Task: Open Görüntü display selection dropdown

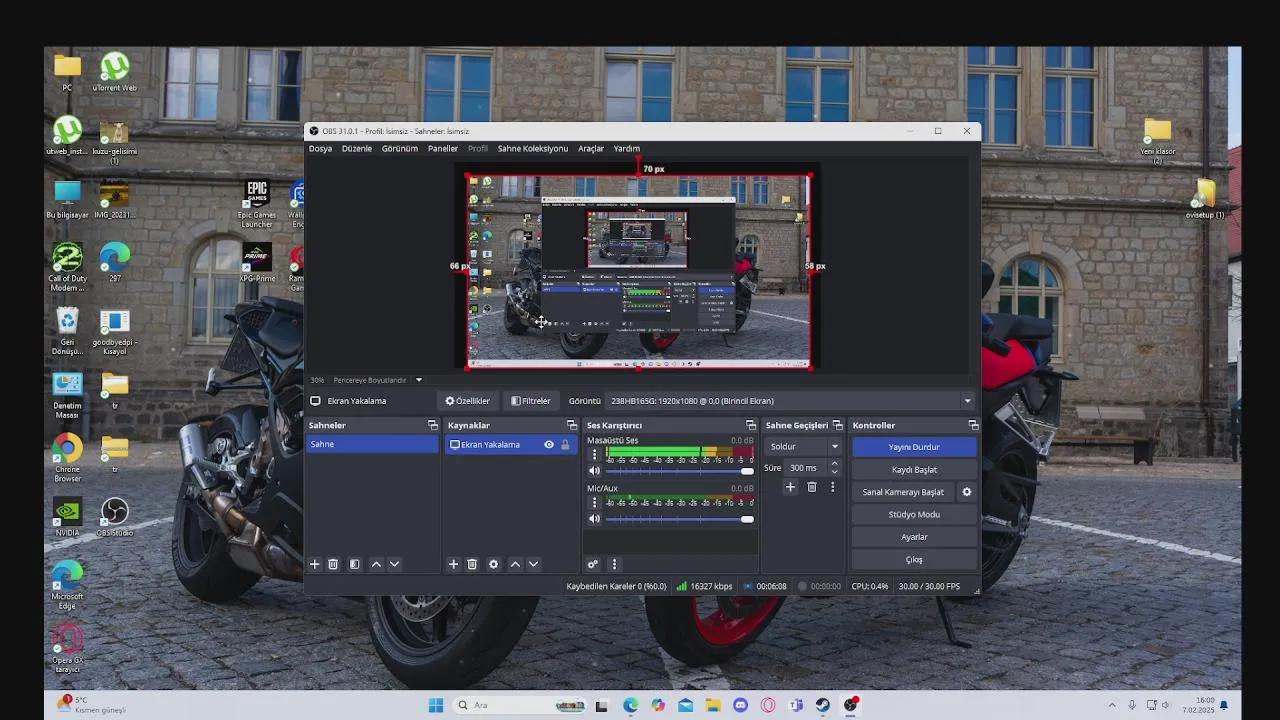Action: [790, 401]
